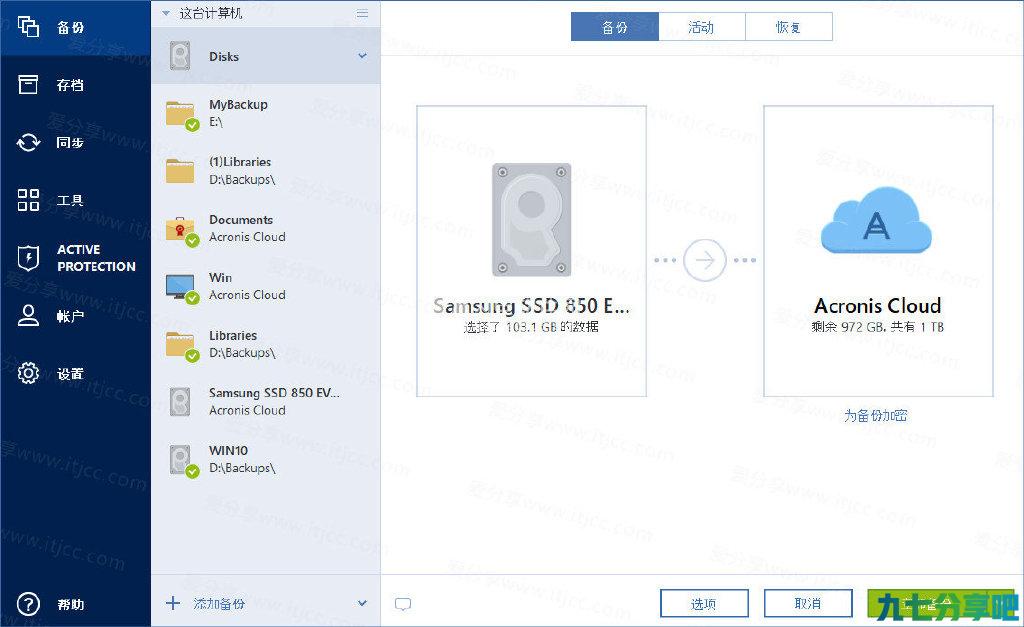Switch to the 恢复 recovery tab
The width and height of the screenshot is (1024, 627).
click(x=788, y=27)
